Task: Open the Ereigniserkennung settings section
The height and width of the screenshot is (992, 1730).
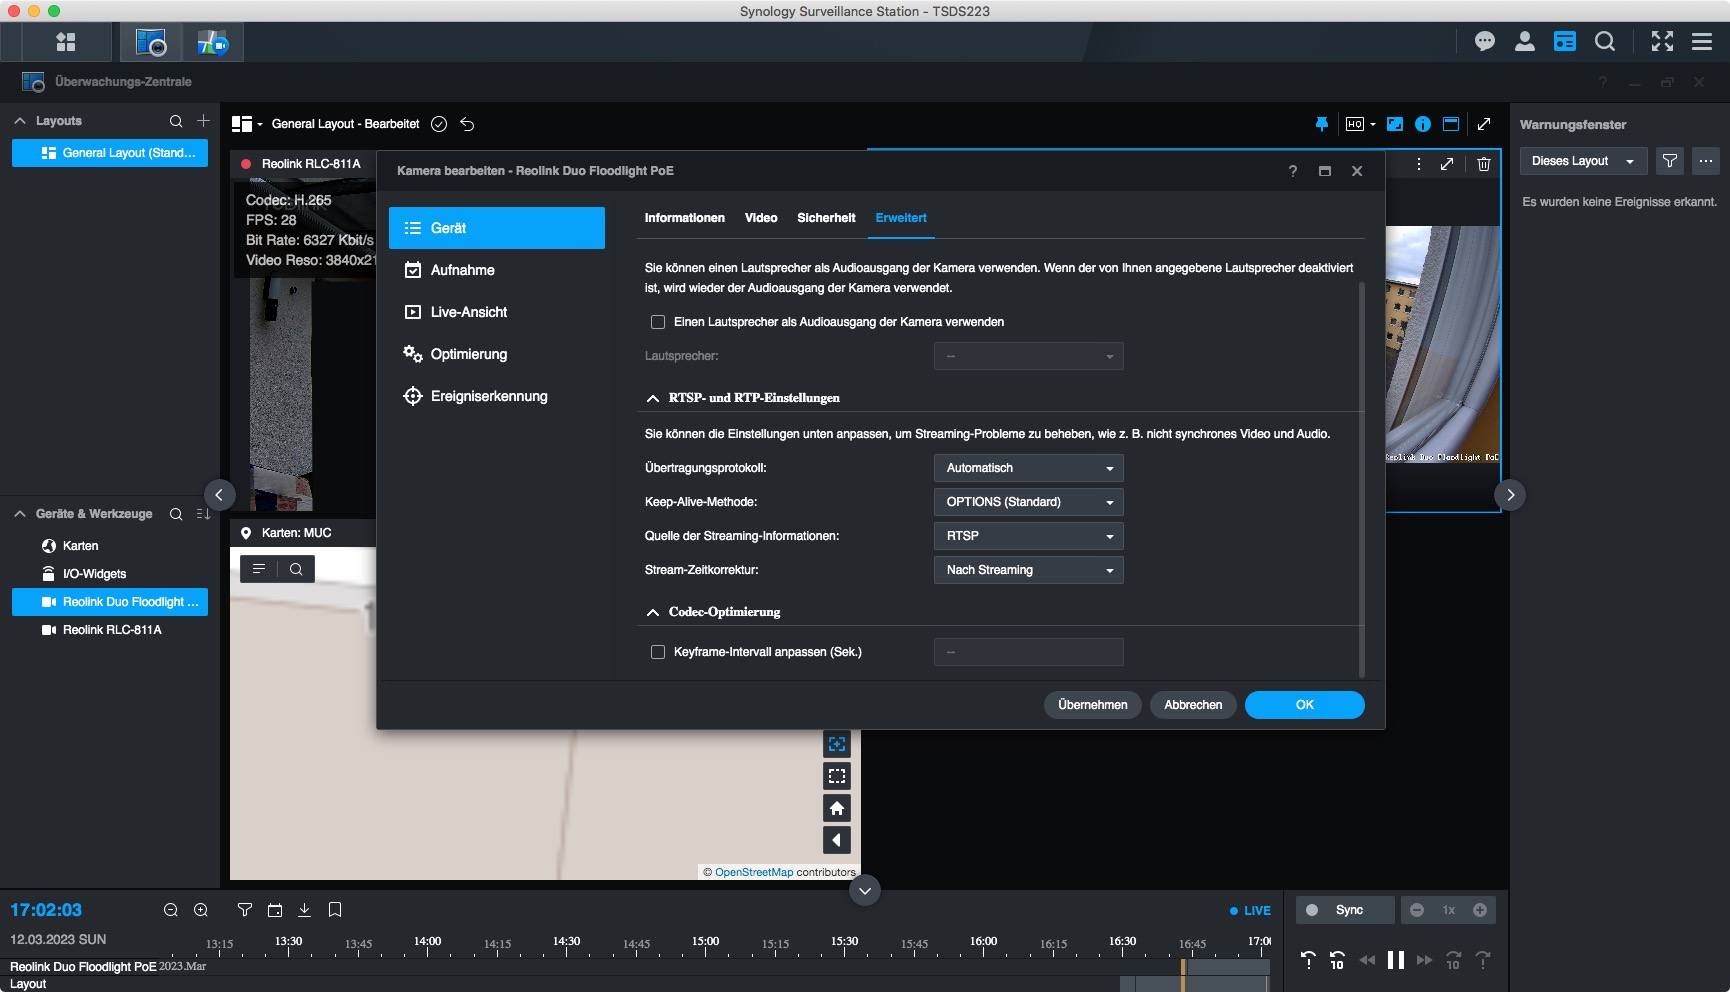Action: [488, 396]
